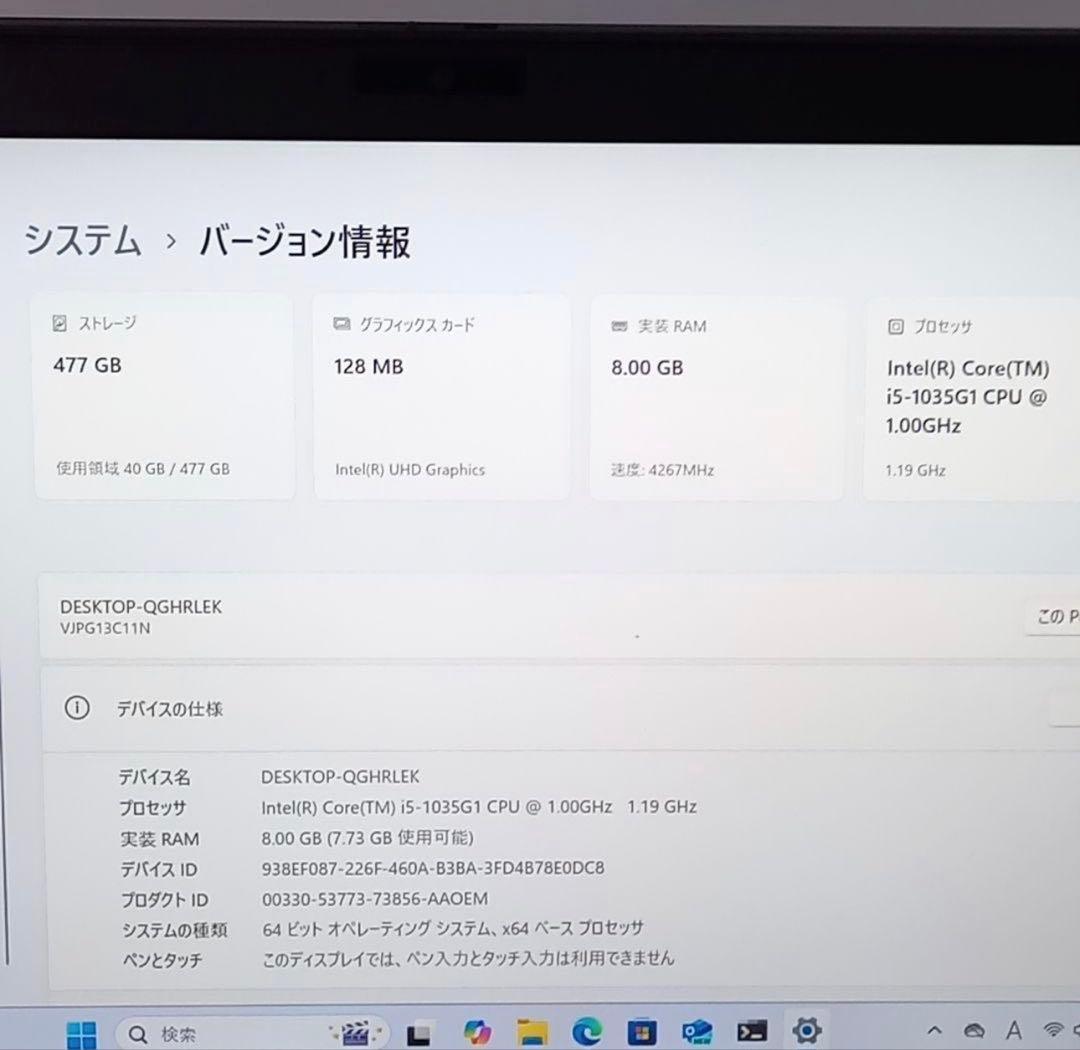Expand hidden icons with the tray chevron
Screen dimensions: 1080x1050
tap(935, 1030)
